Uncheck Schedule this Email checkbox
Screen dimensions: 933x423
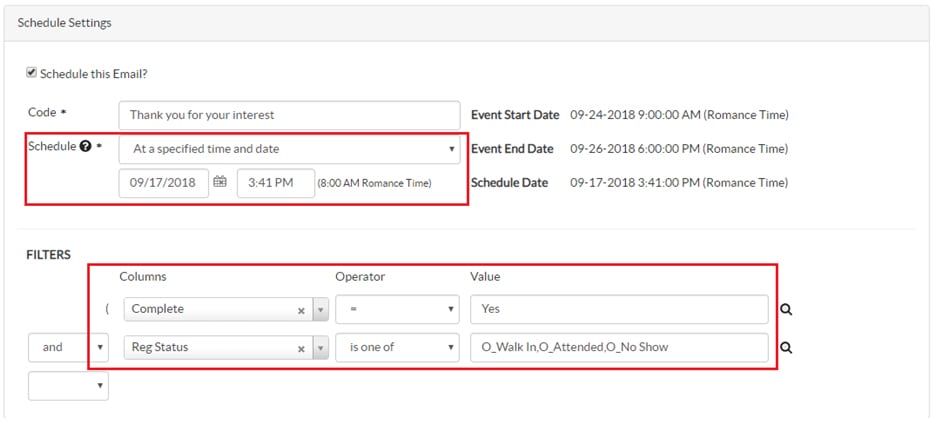[x=31, y=73]
